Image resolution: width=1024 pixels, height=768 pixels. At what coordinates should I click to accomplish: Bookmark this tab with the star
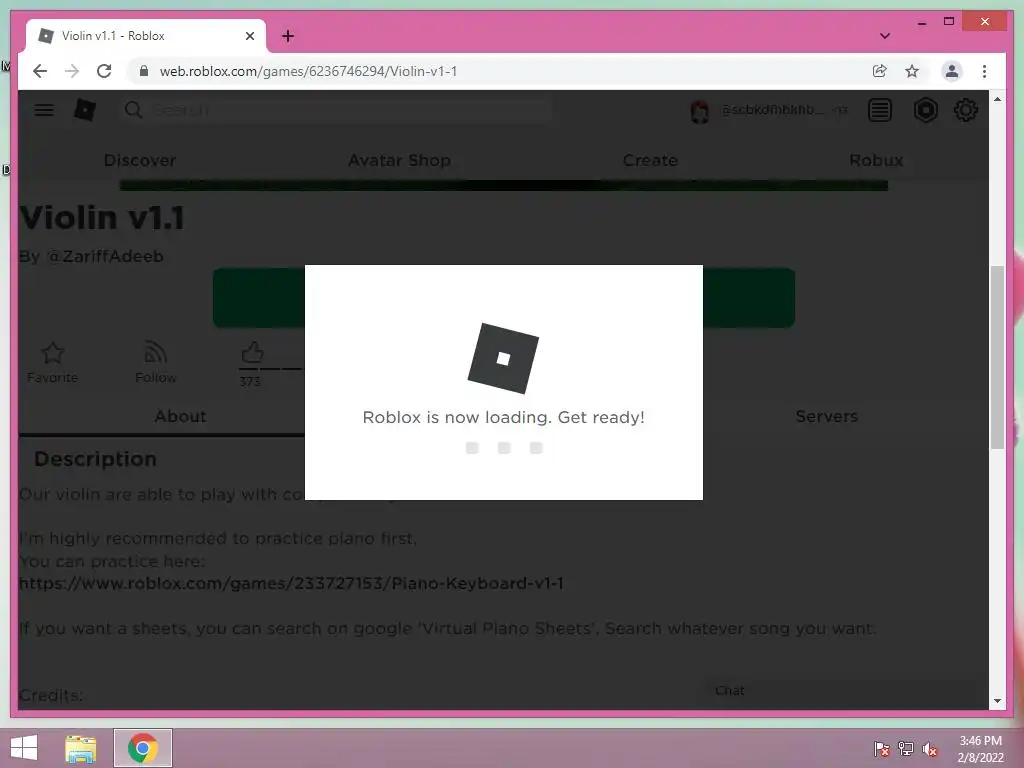pos(912,71)
